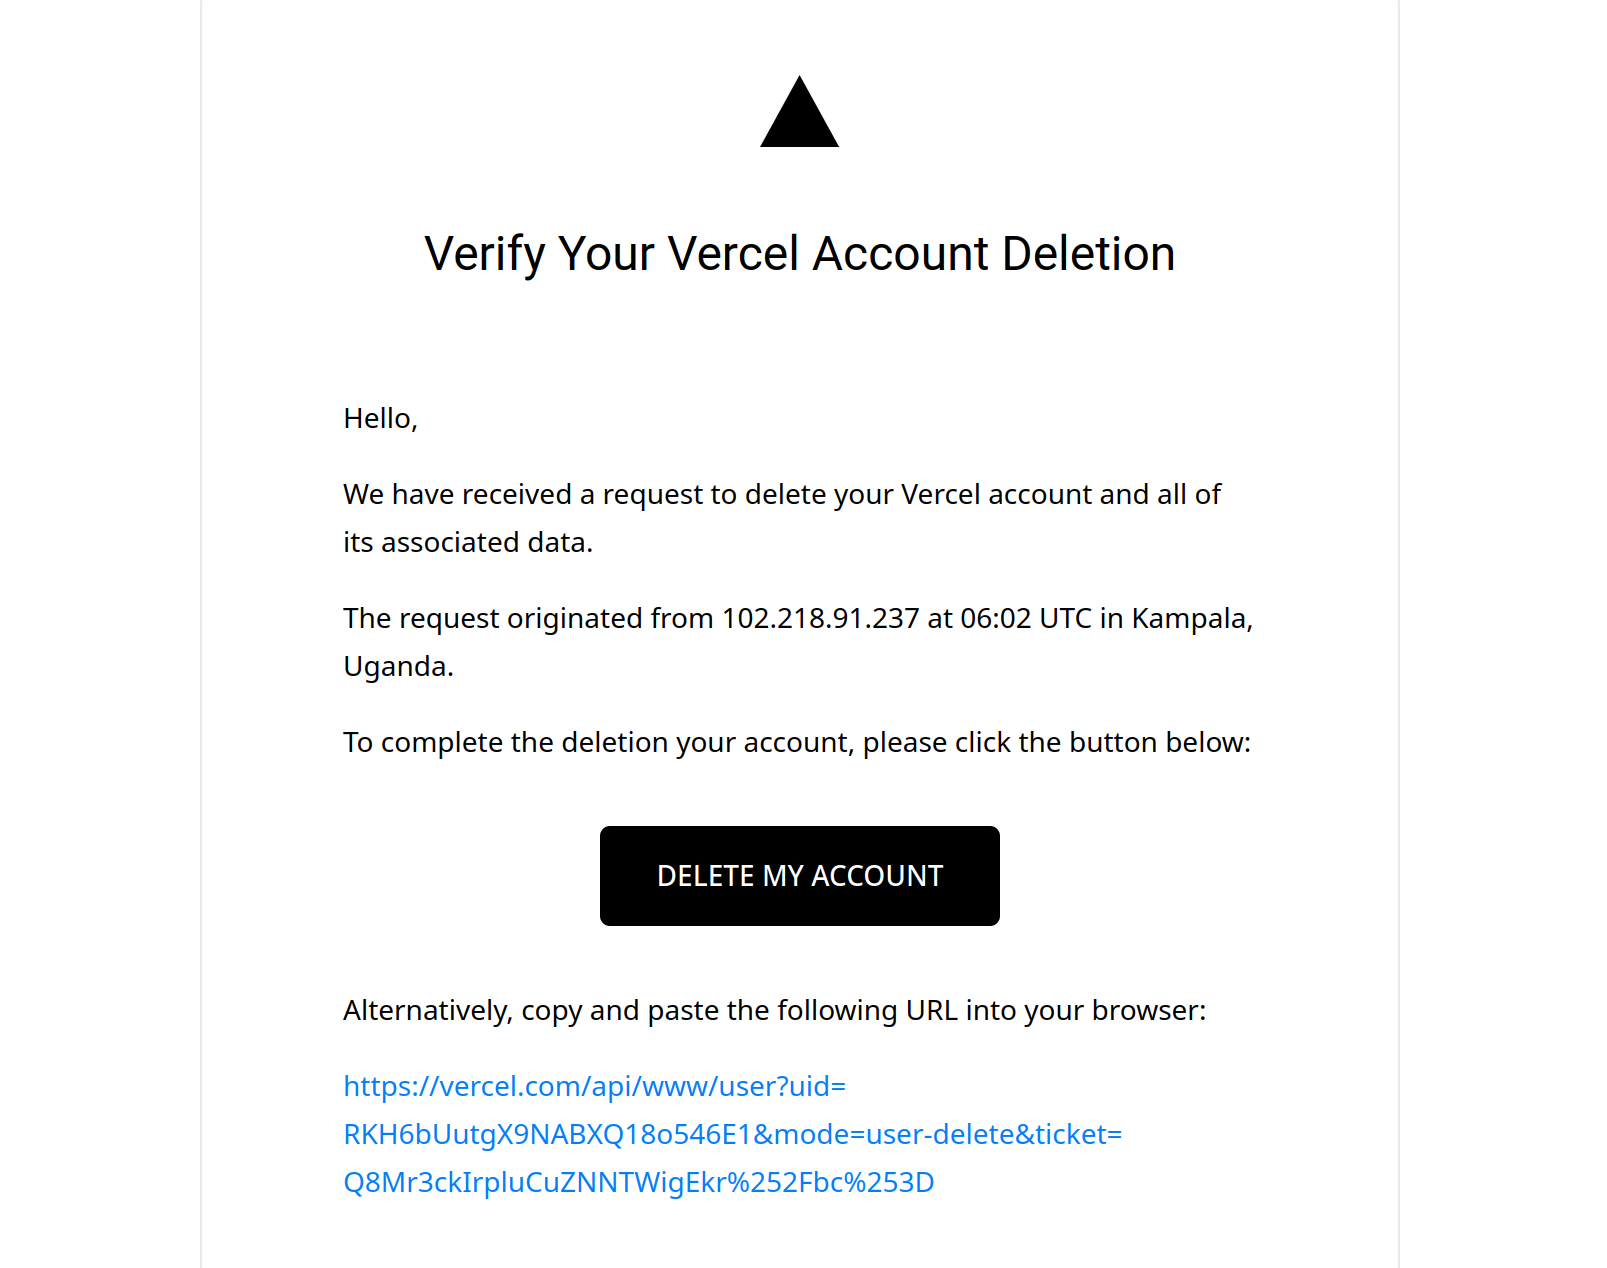This screenshot has height=1268, width=1607.
Task: Click the white email content card
Action: 800,350
